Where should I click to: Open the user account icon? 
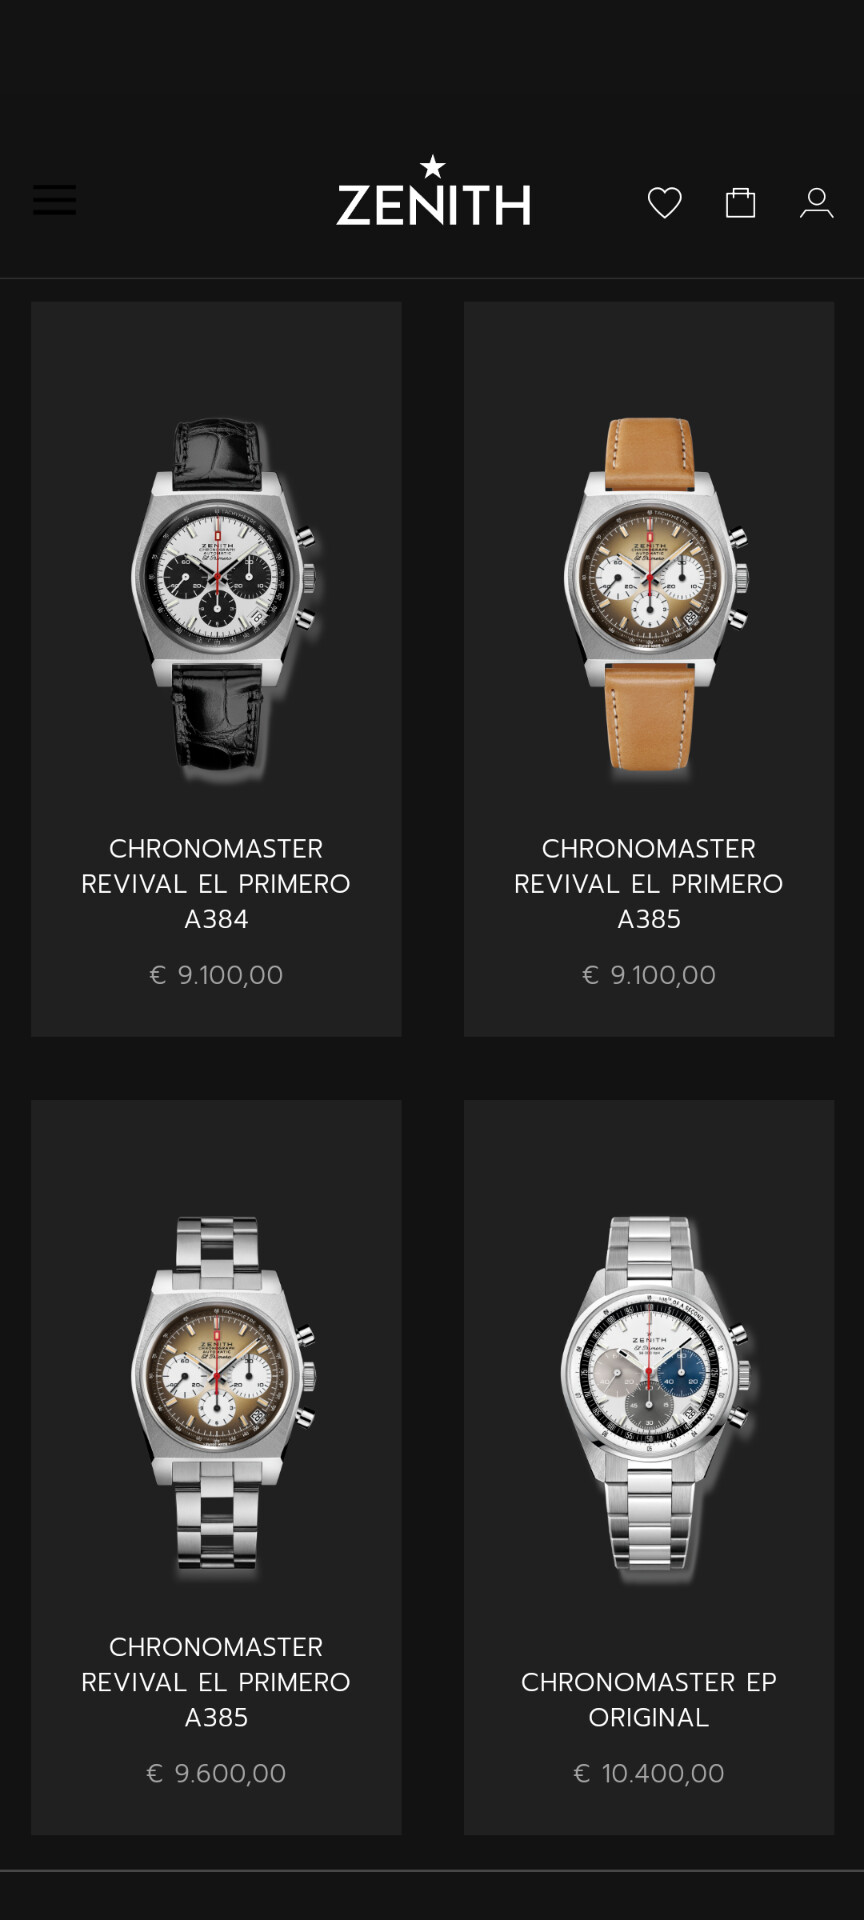tap(816, 203)
